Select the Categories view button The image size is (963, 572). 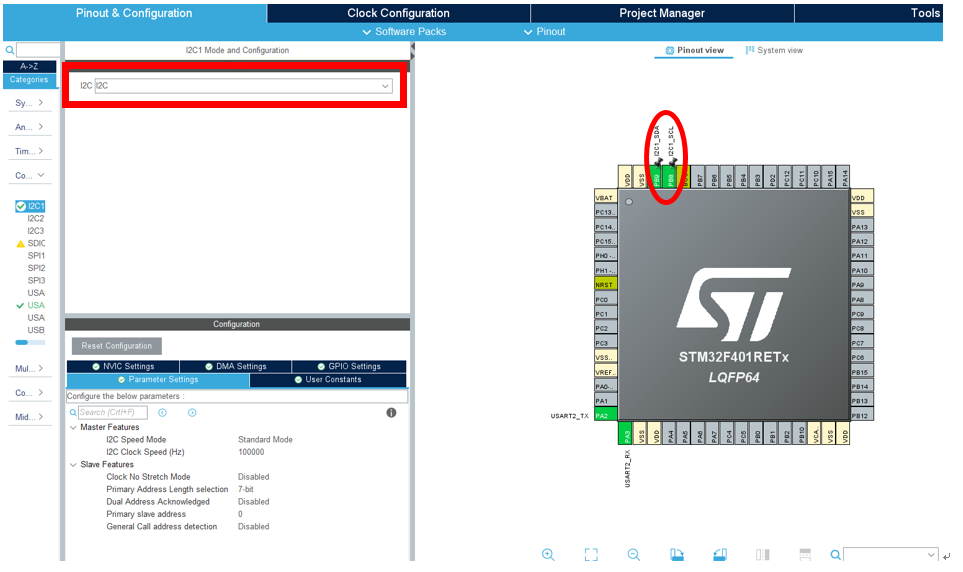29,80
